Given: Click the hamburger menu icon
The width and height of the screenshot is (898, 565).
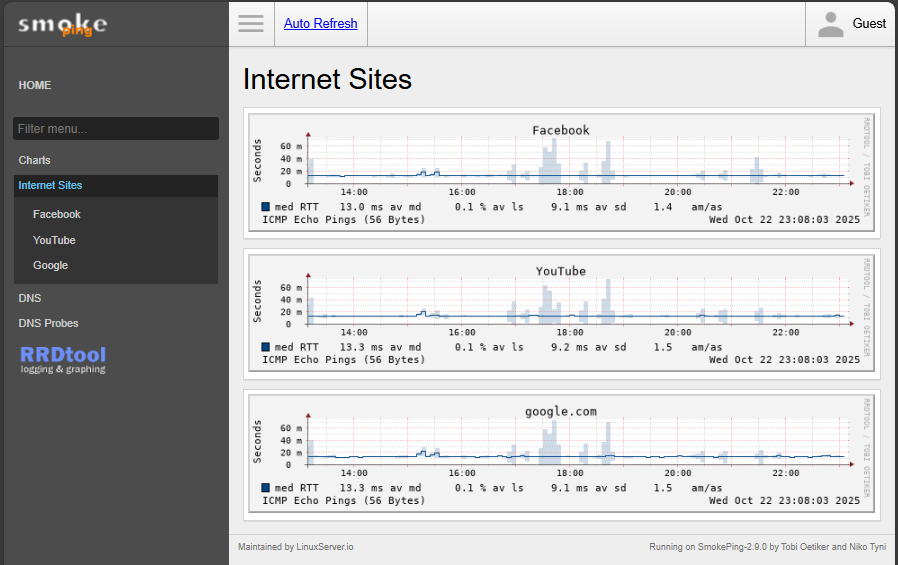Looking at the screenshot, I should (251, 24).
